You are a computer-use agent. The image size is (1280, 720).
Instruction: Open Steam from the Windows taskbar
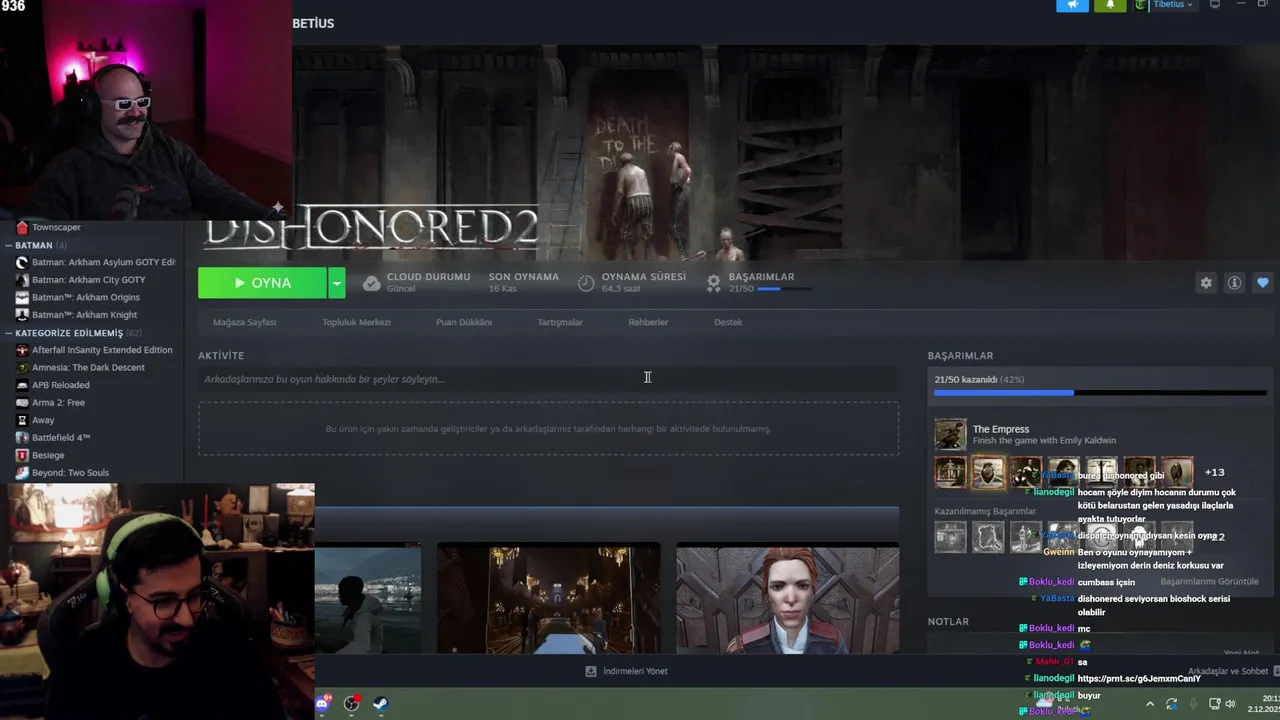[x=381, y=703]
